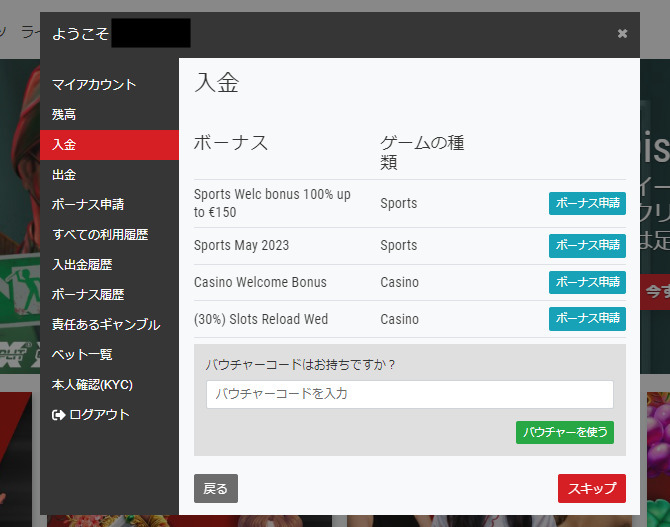Click the green バウチャーを使う button
The width and height of the screenshot is (670, 527).
[x=565, y=433]
